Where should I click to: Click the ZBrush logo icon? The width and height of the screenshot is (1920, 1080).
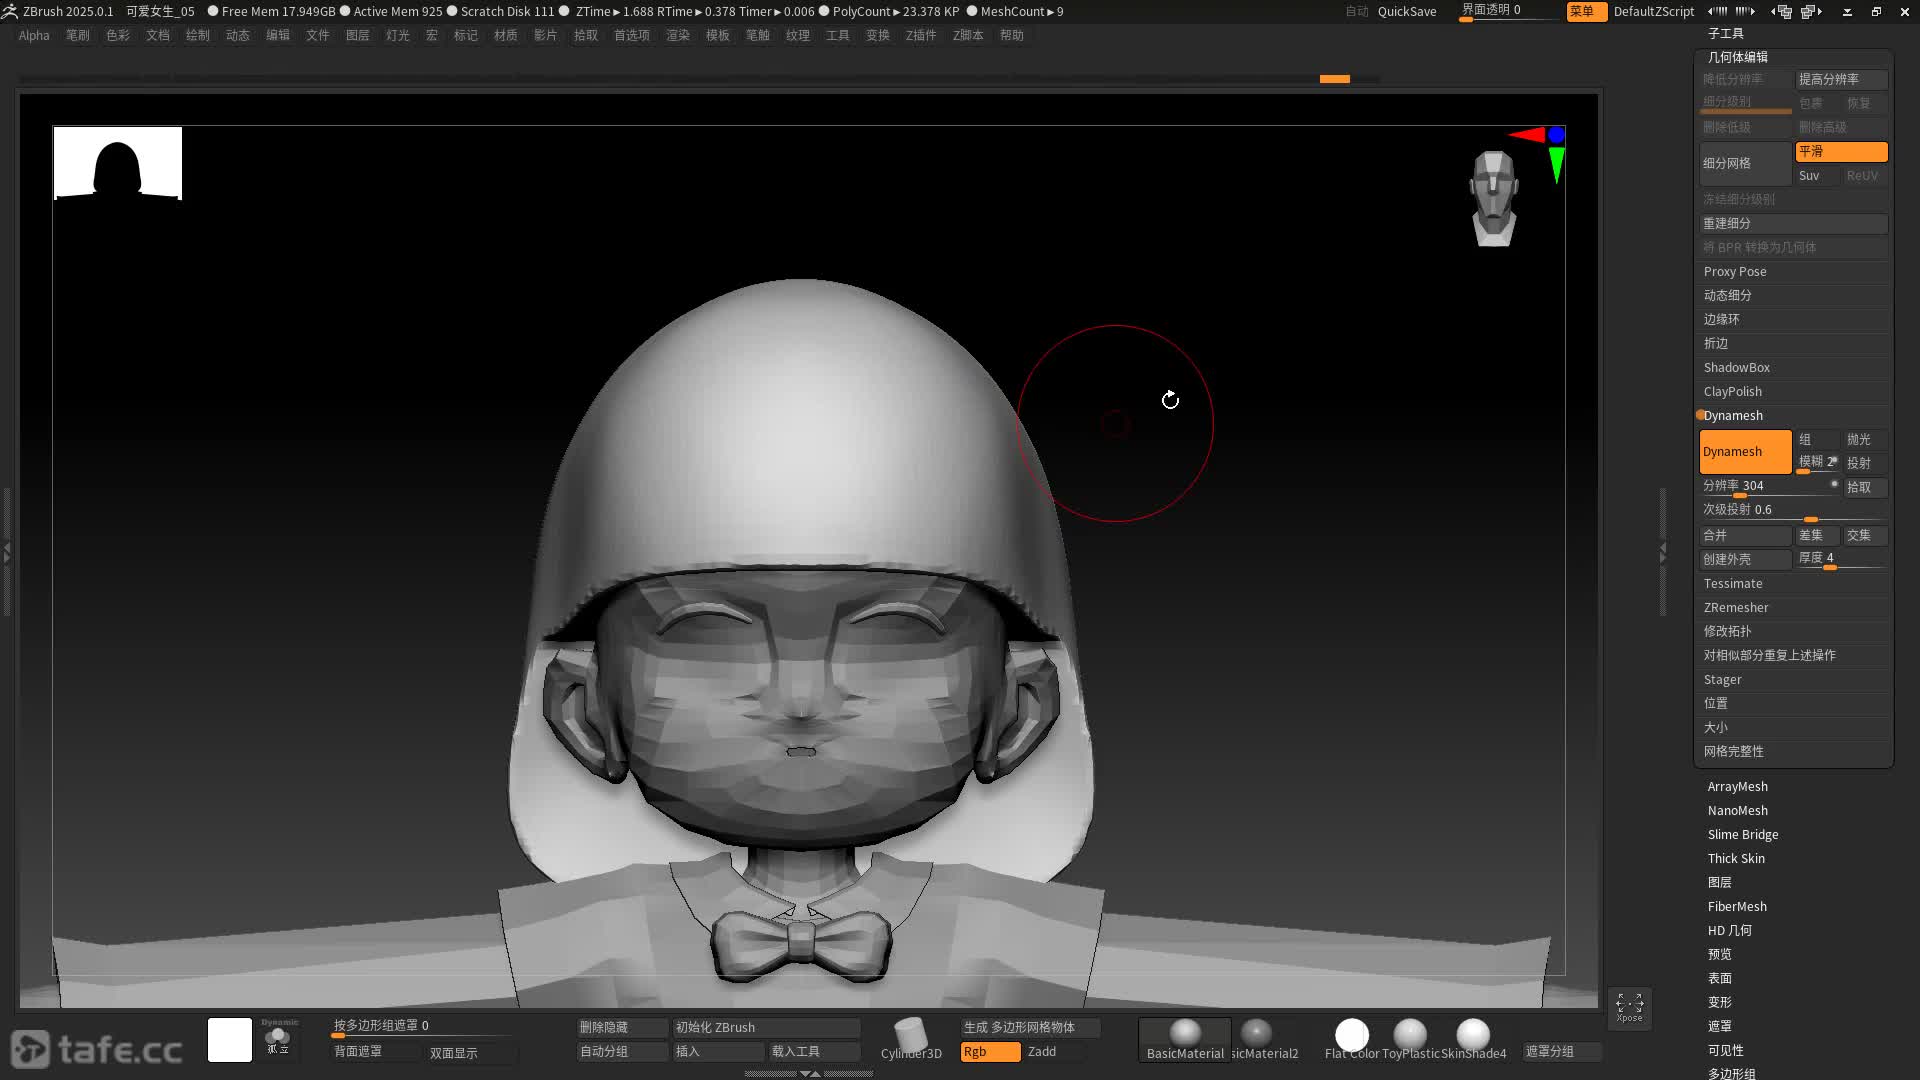point(9,11)
